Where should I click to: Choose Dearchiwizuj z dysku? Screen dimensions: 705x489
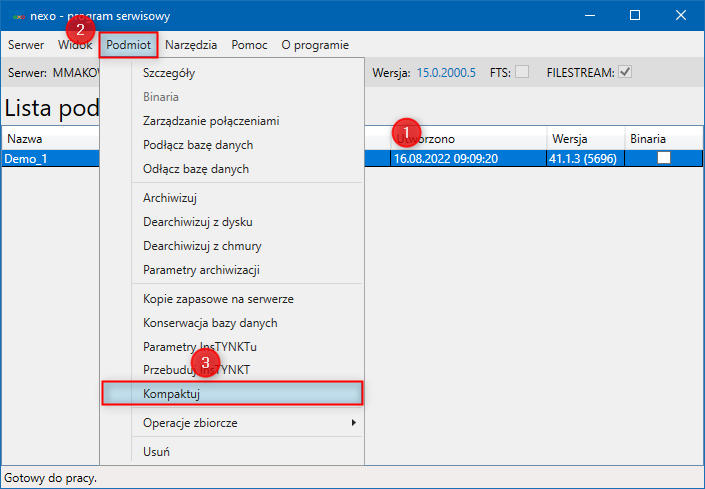(232, 222)
